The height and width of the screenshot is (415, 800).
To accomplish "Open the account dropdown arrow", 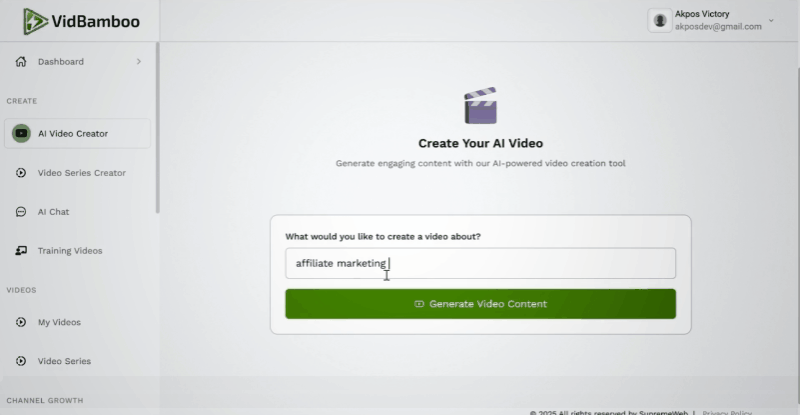I will click(x=771, y=20).
